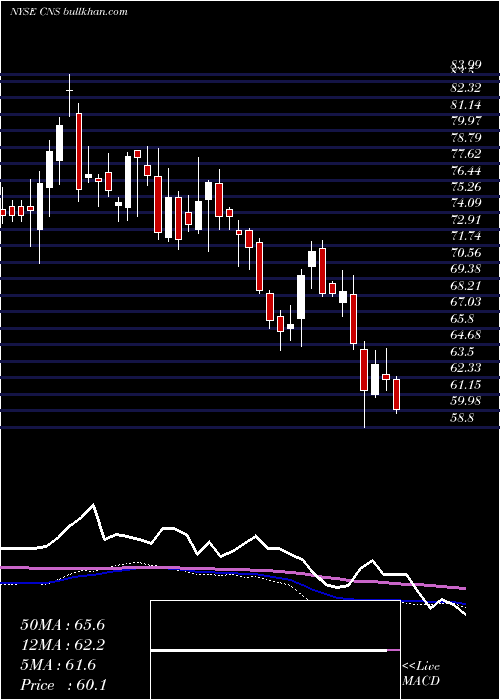The image size is (500, 700).
Task: Click the 70.56 price axis label
Action: (x=466, y=253)
